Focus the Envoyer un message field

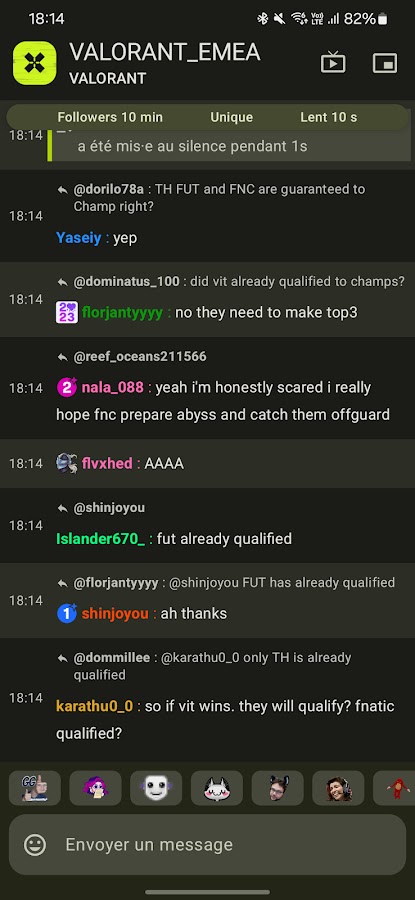pos(207,844)
